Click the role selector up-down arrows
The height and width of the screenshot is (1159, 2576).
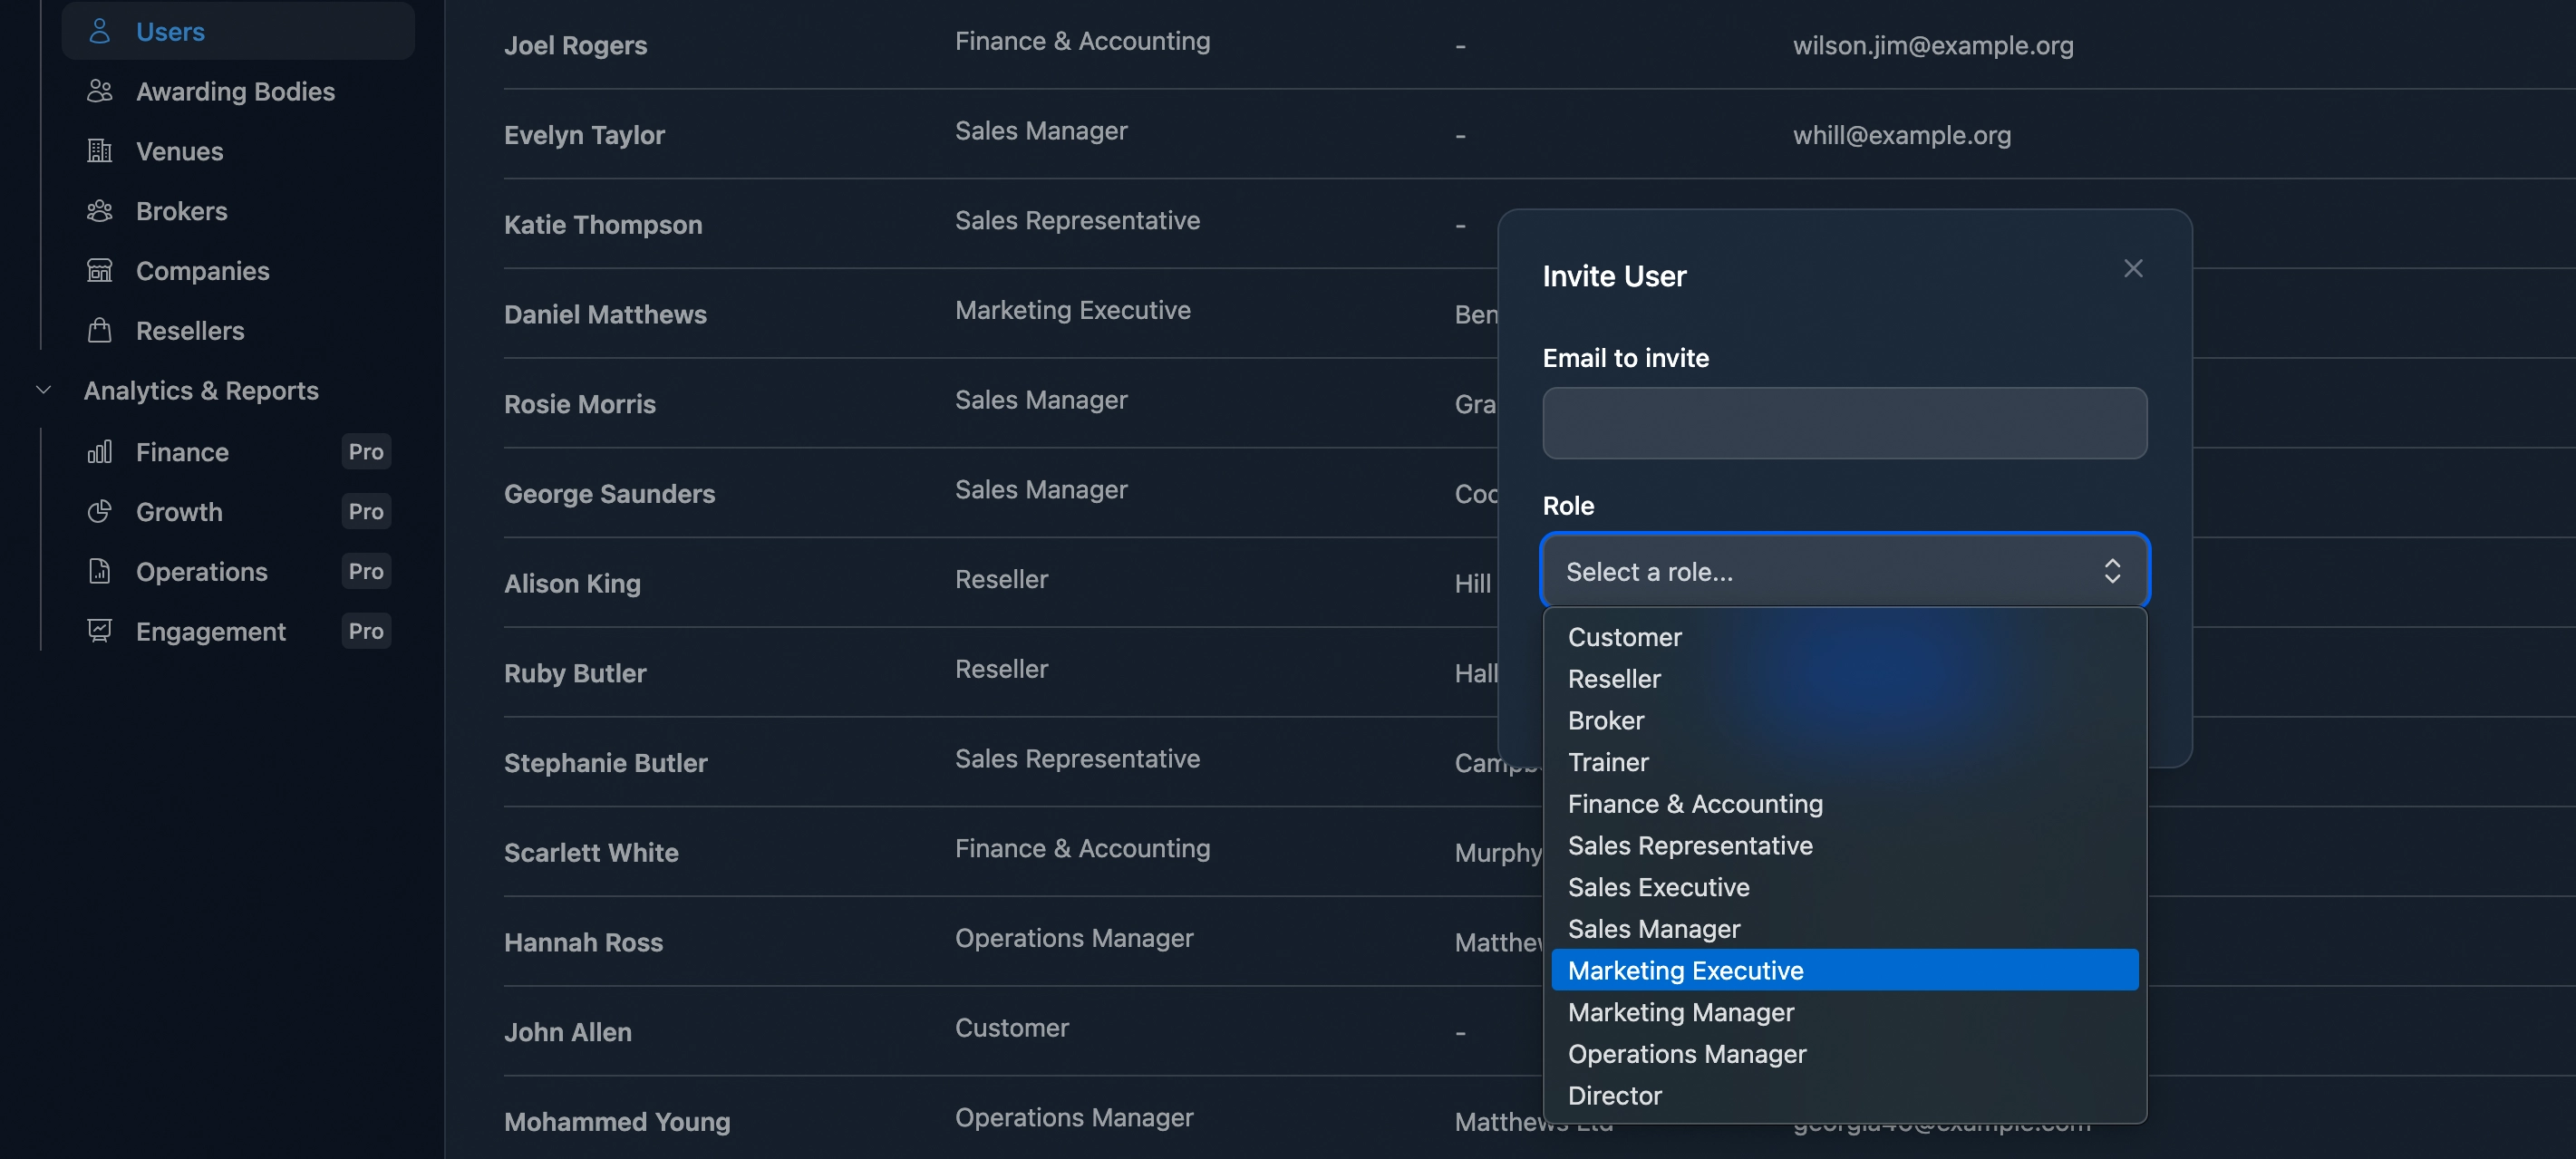(x=2111, y=571)
